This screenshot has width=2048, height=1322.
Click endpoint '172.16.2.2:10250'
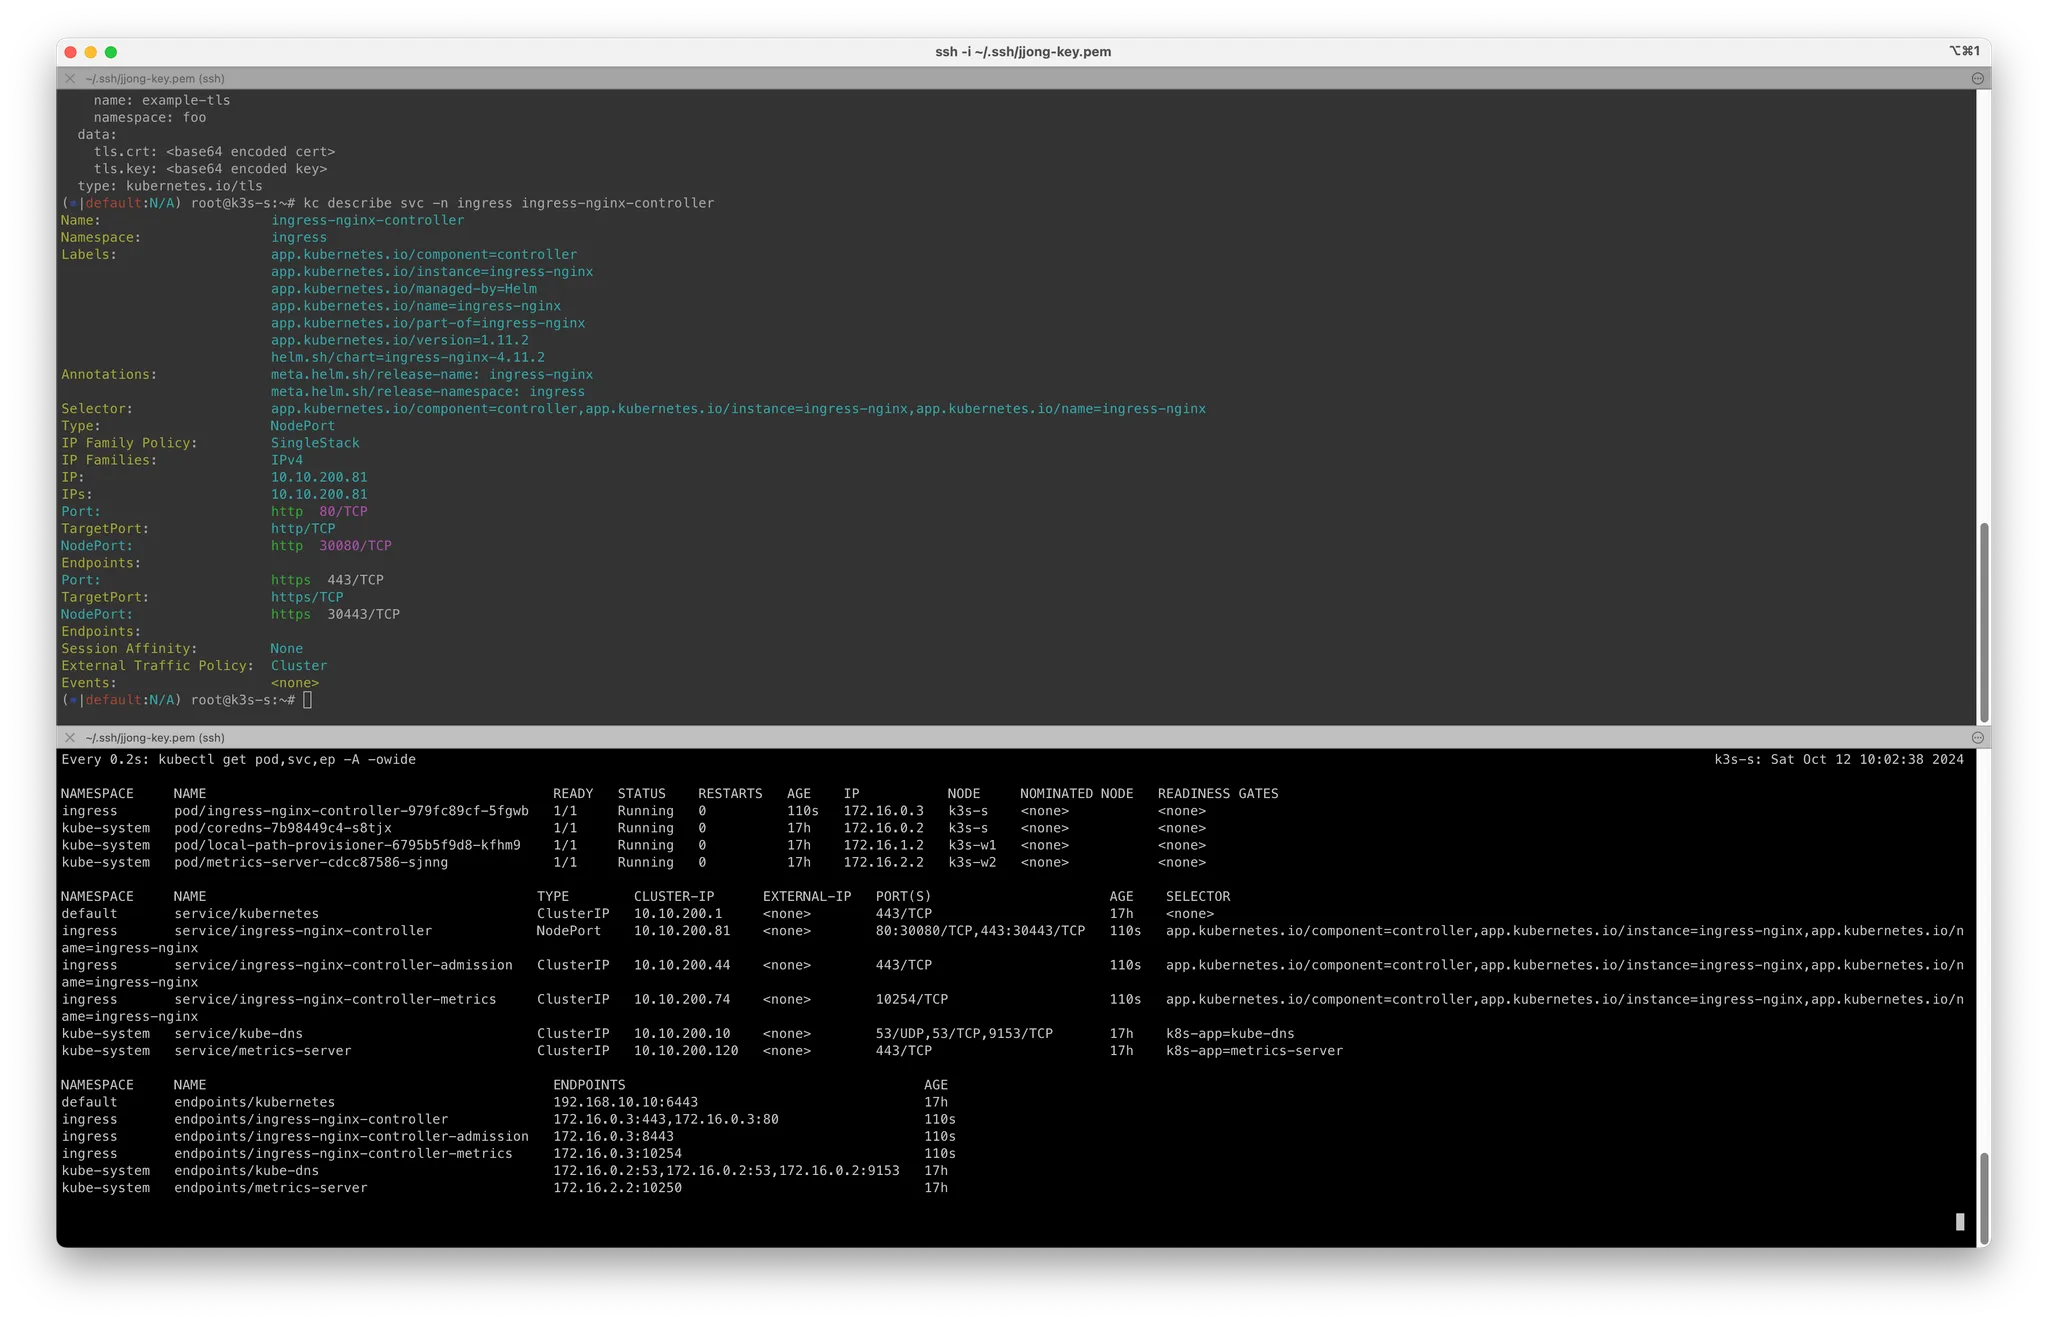point(617,1188)
